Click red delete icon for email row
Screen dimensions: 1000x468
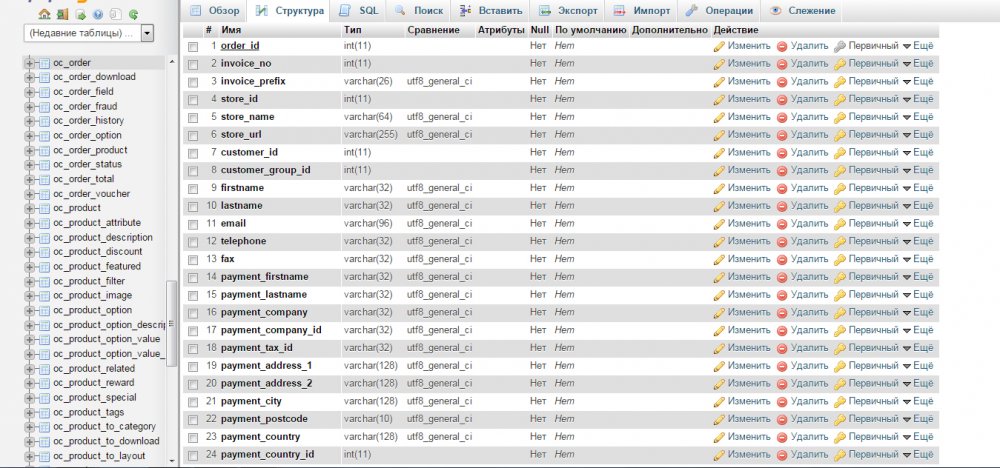(x=782, y=224)
